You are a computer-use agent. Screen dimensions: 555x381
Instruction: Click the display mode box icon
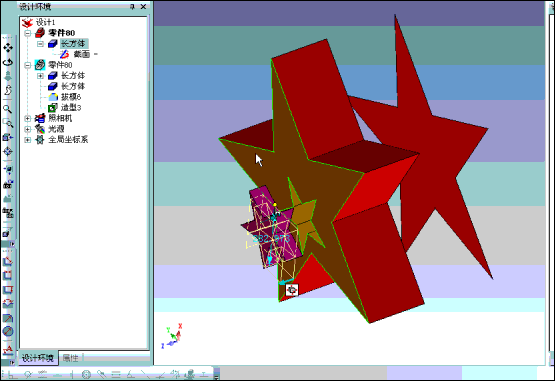click(x=7, y=233)
